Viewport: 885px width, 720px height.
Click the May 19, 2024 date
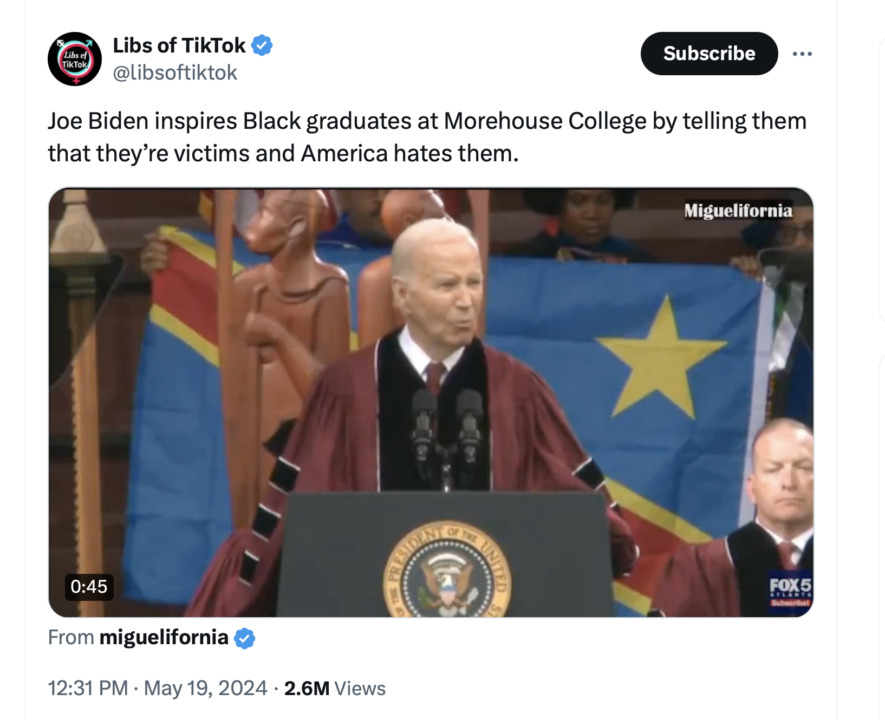click(x=206, y=688)
